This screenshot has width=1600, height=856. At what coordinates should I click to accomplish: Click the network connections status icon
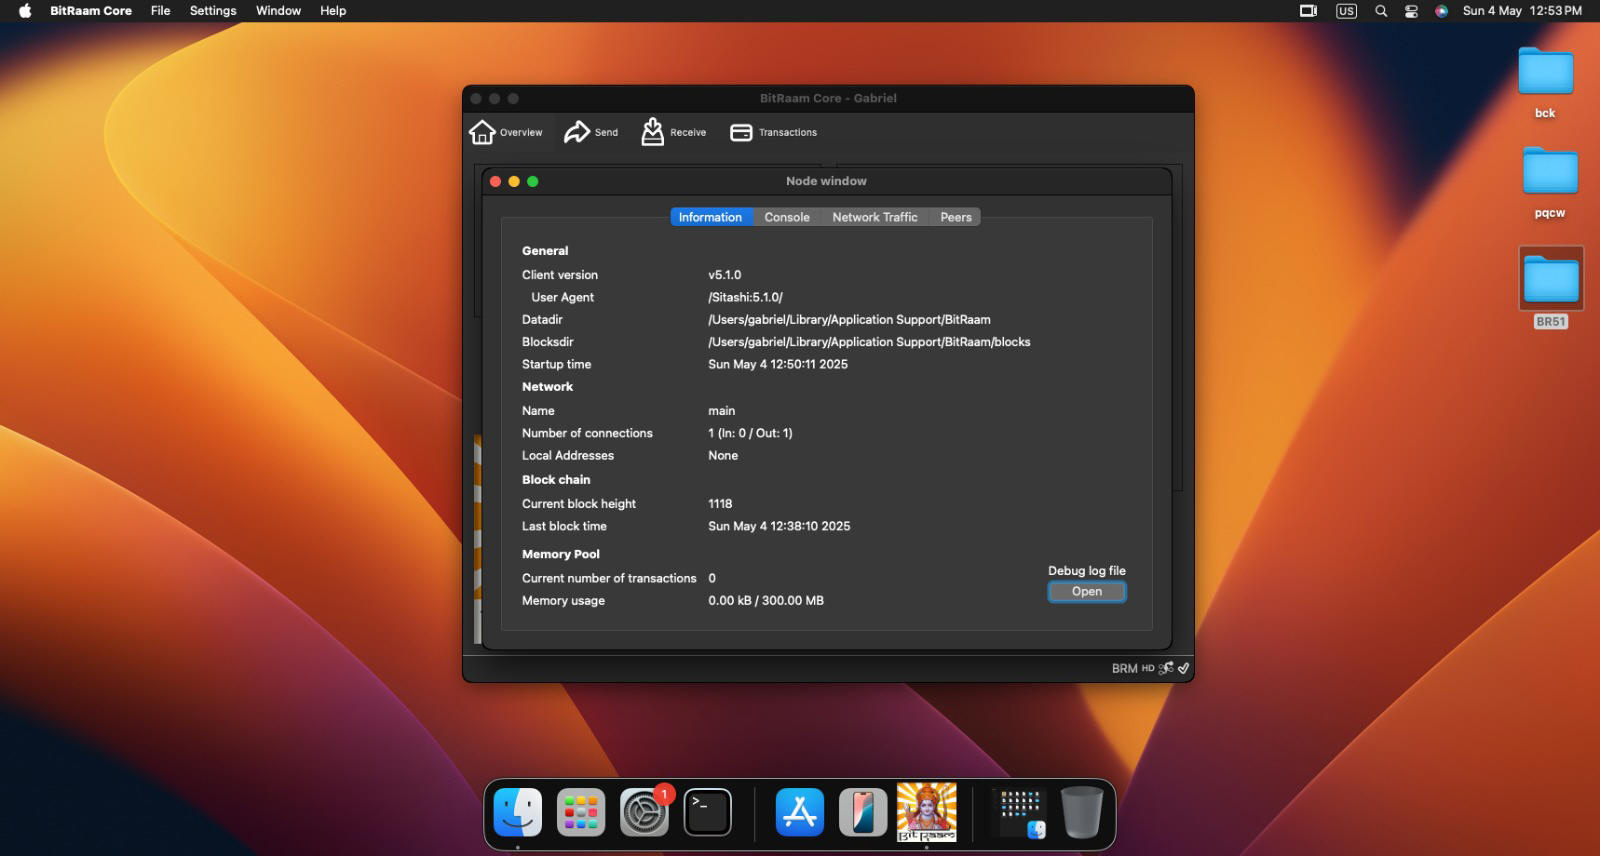1166,668
